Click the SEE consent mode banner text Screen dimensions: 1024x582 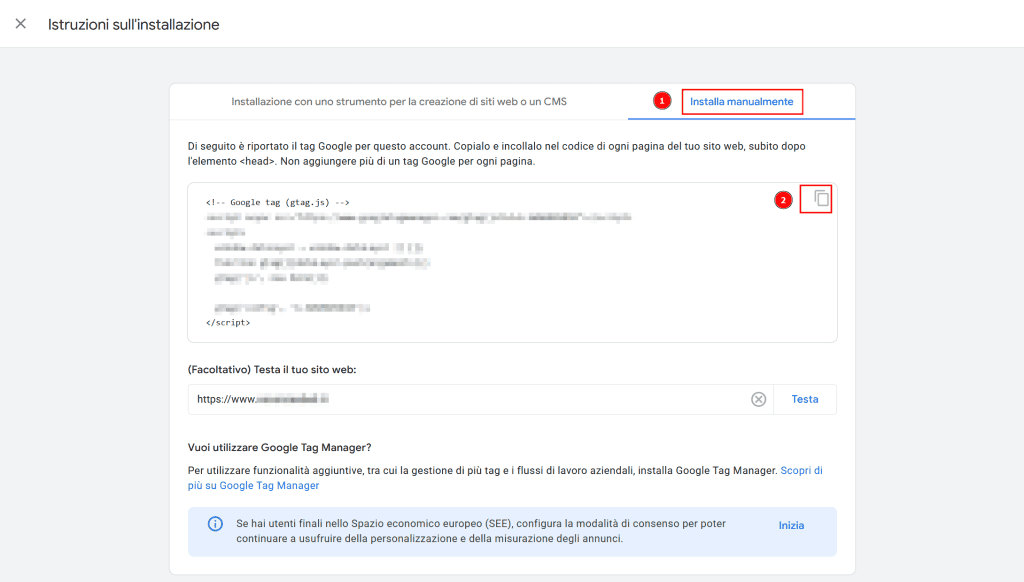coord(480,531)
